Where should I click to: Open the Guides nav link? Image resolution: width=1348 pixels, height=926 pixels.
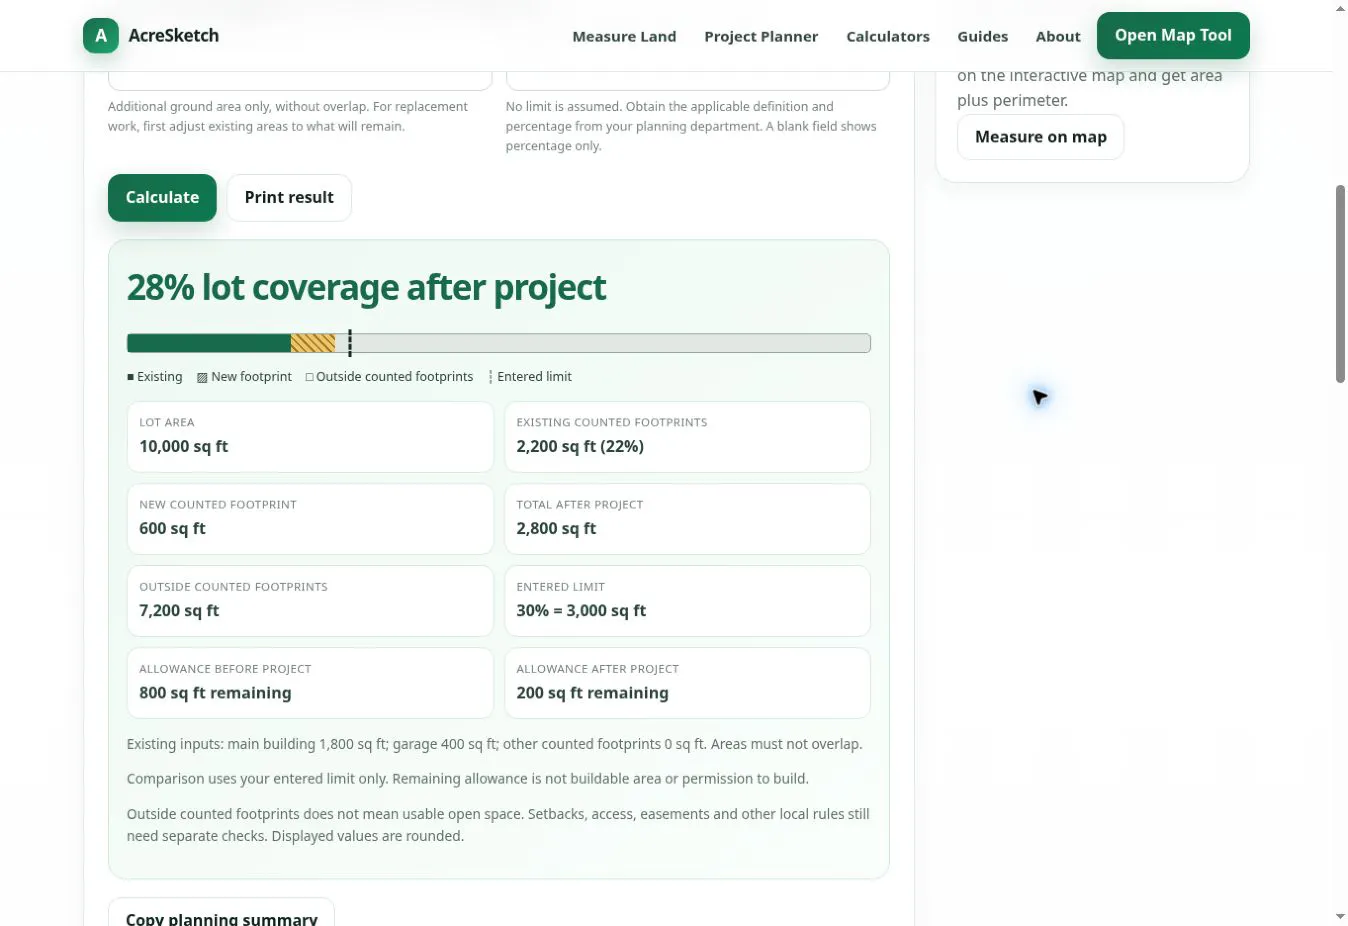(x=982, y=37)
